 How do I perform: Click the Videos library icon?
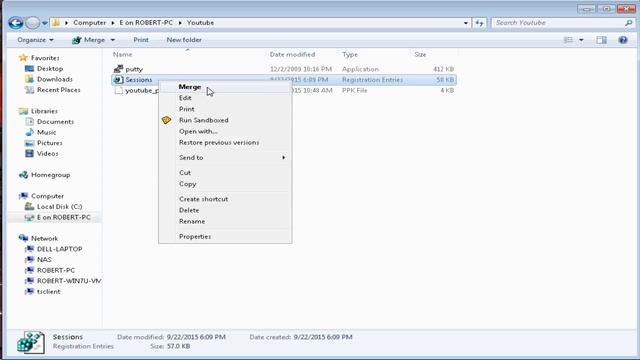[x=29, y=153]
